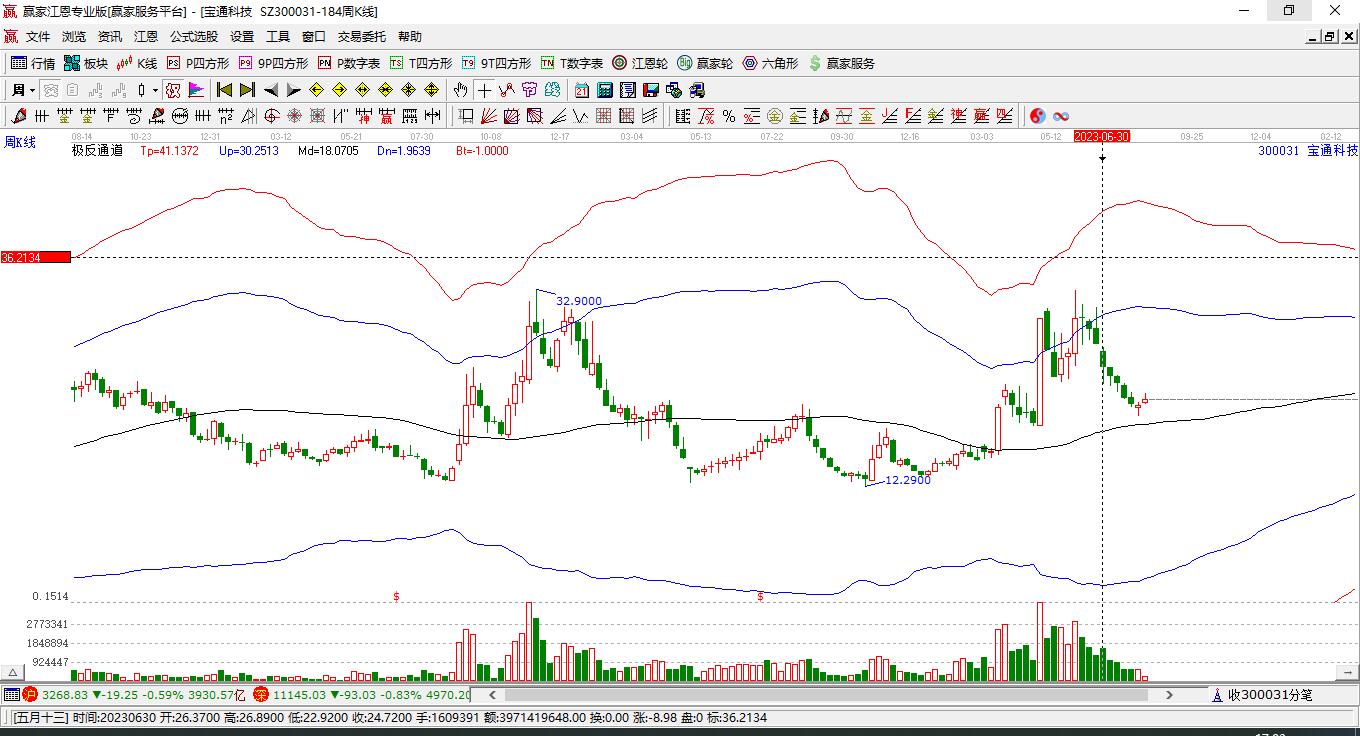Step forward with black right arrow

(293, 90)
